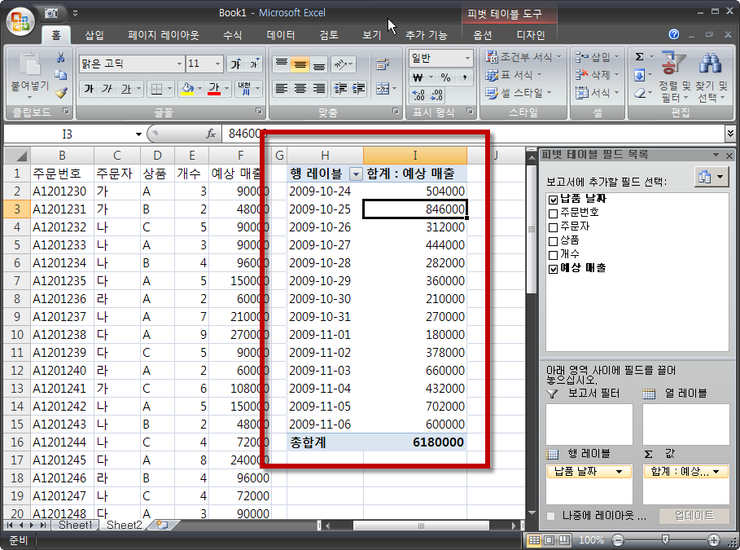This screenshot has height=550, width=740.
Task: Open the 행 레이블 filter dropdown
Action: tap(355, 174)
